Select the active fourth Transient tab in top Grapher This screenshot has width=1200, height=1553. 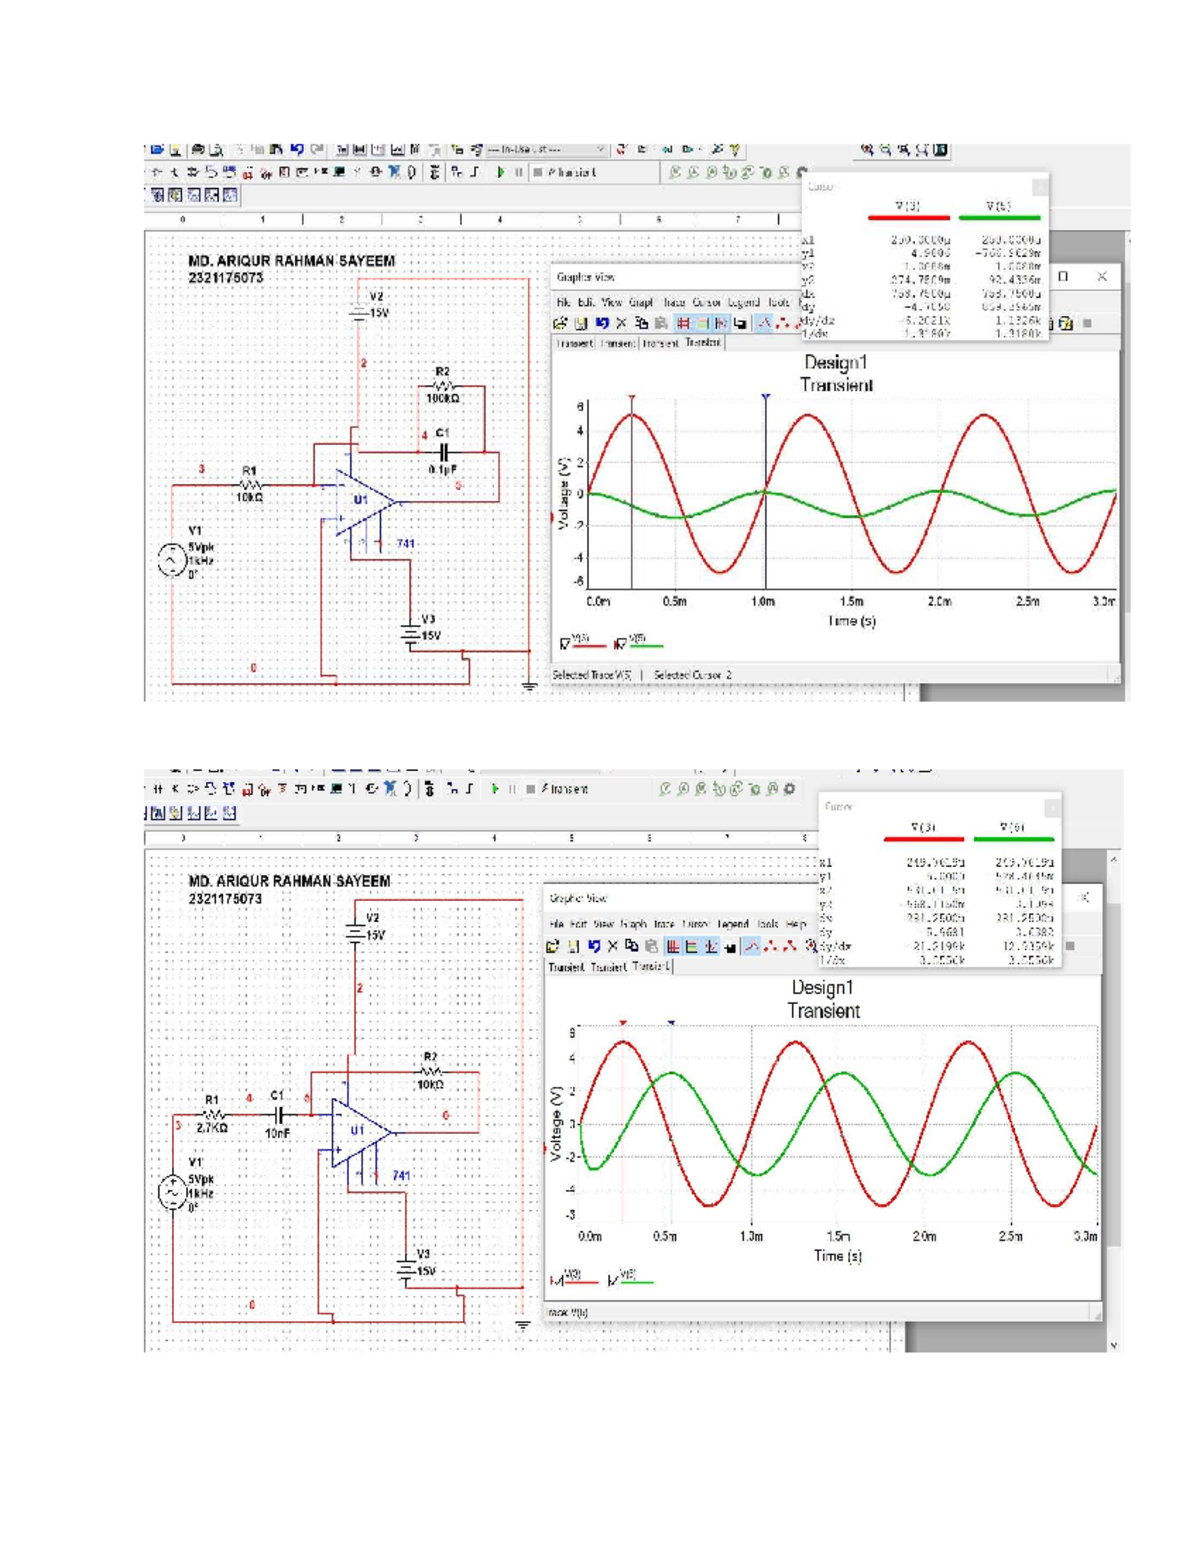(x=703, y=342)
